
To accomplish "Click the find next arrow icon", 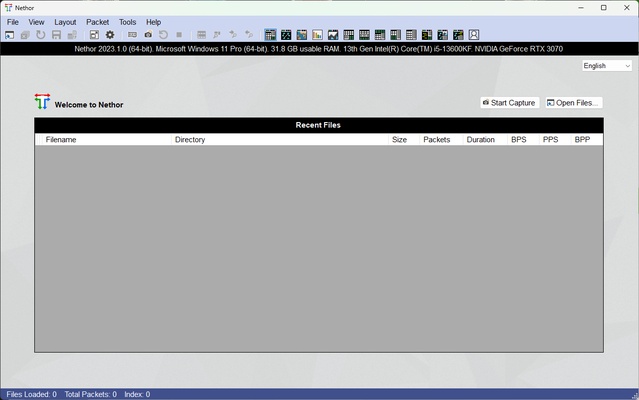I will pos(233,35).
